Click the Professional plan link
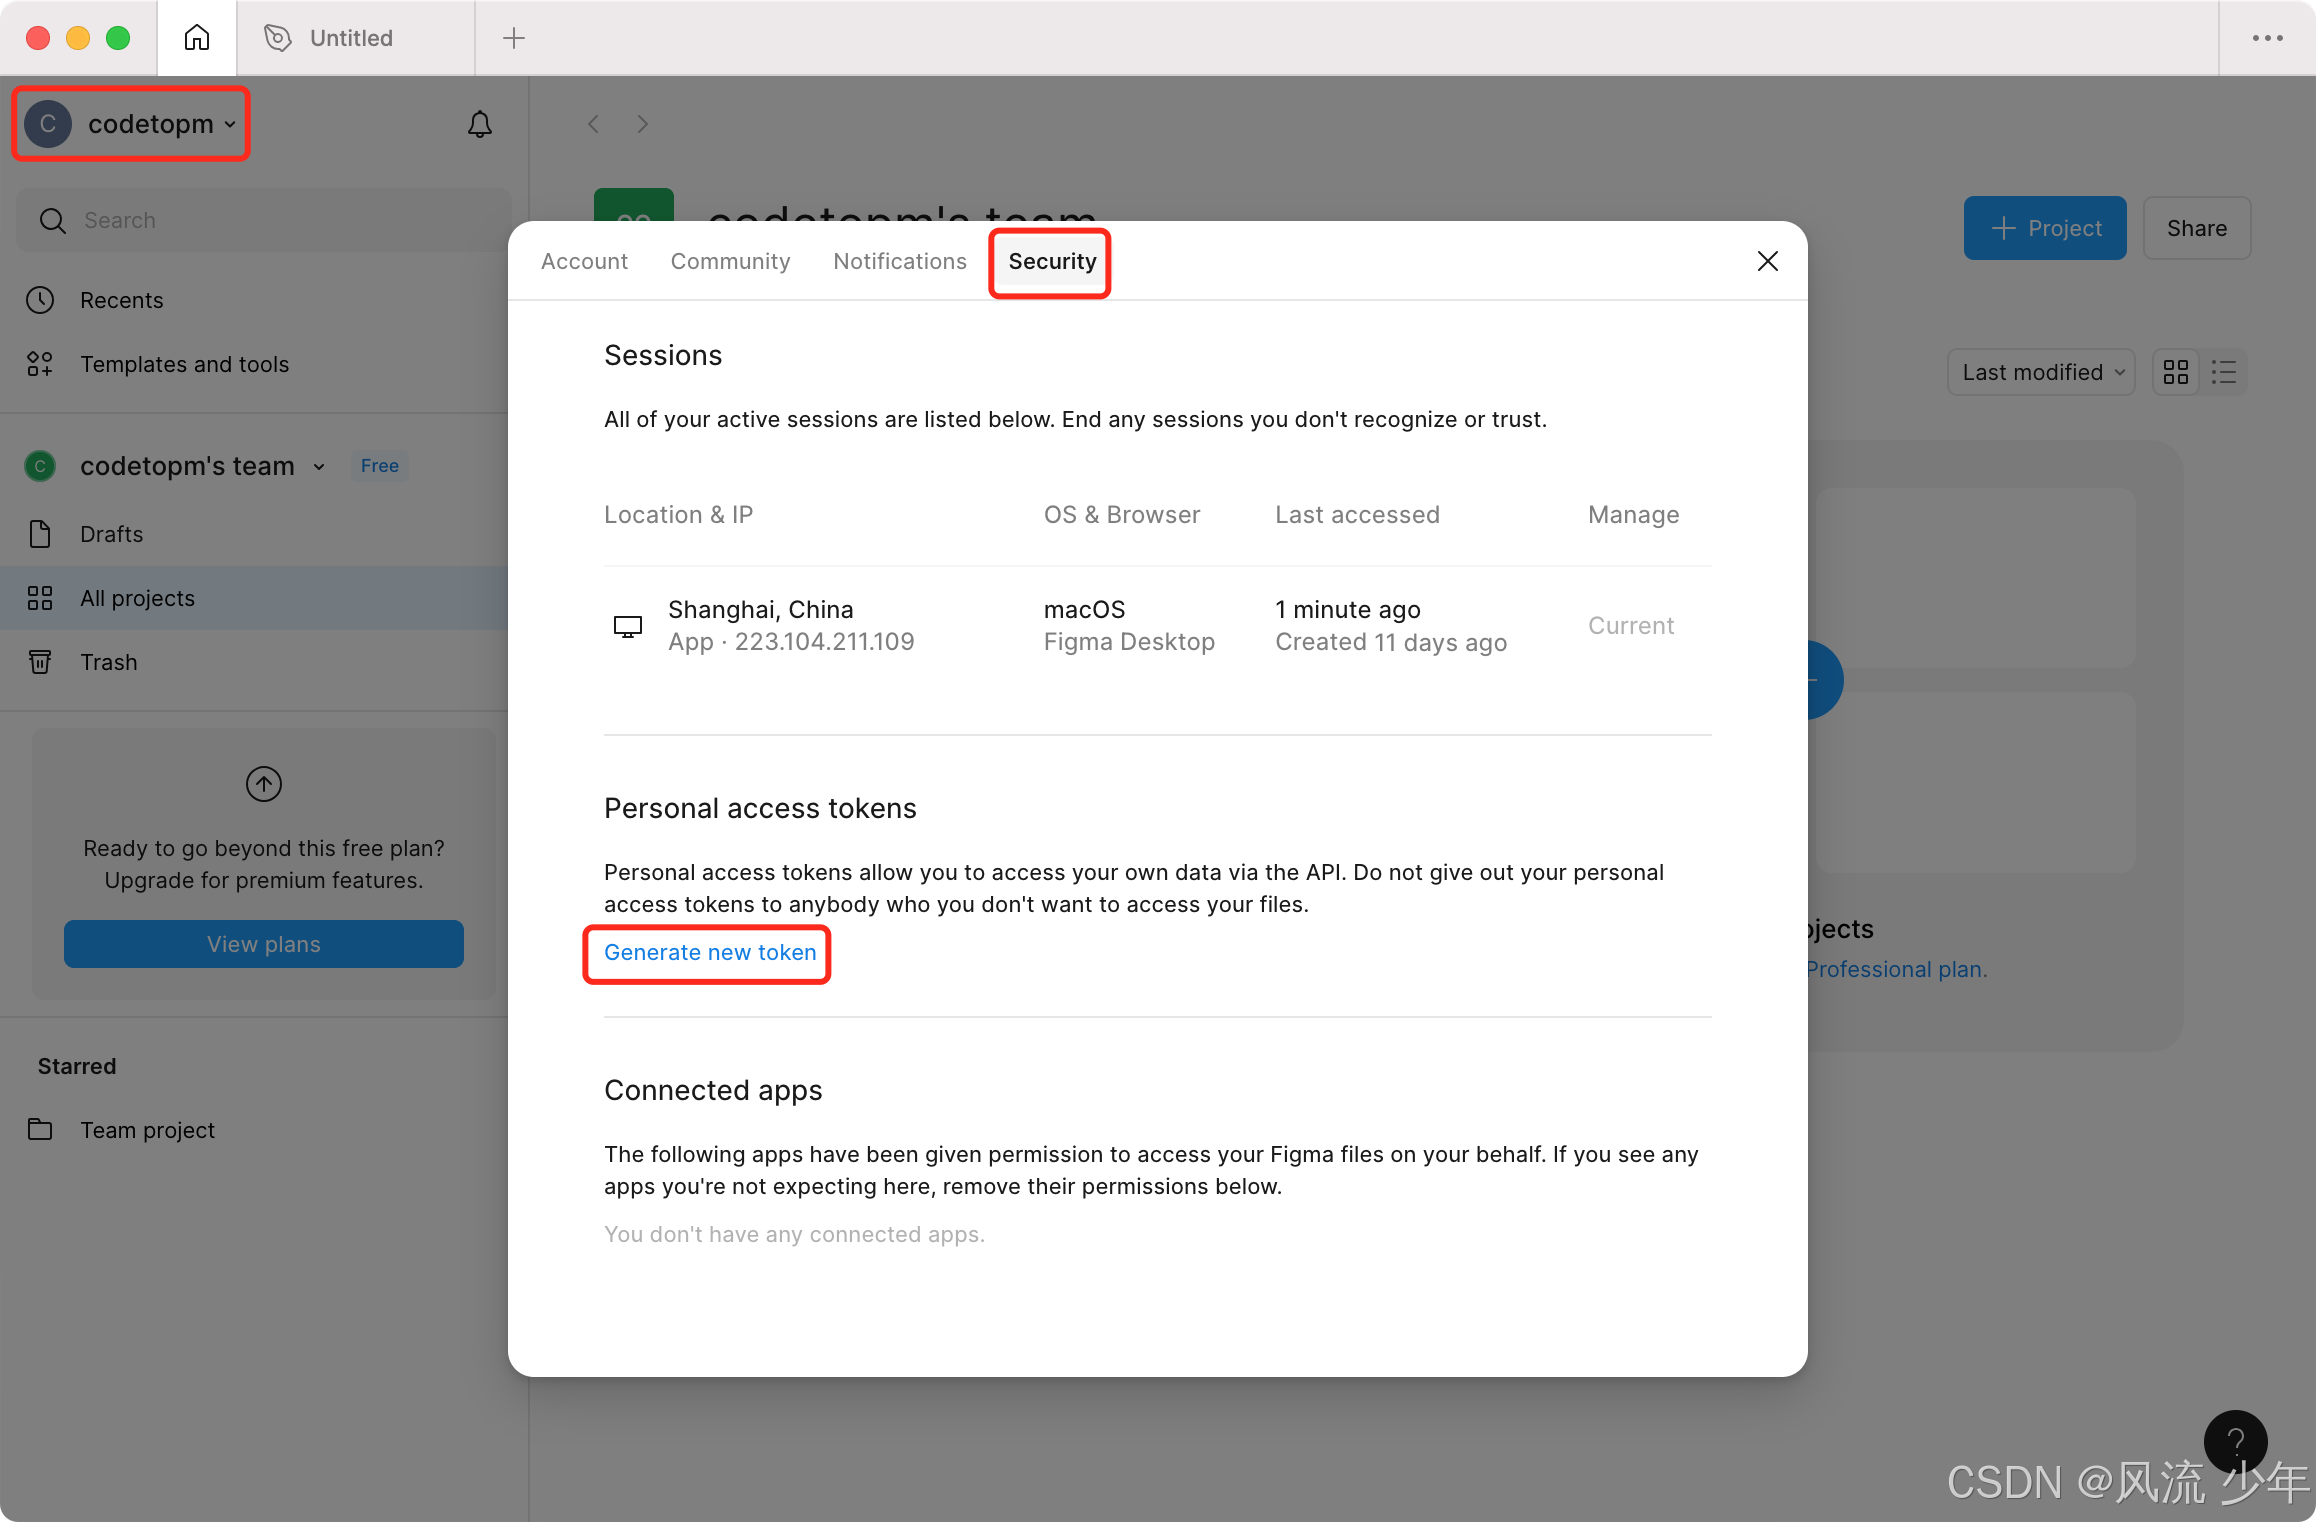Image resolution: width=2316 pixels, height=1522 pixels. point(1896,969)
